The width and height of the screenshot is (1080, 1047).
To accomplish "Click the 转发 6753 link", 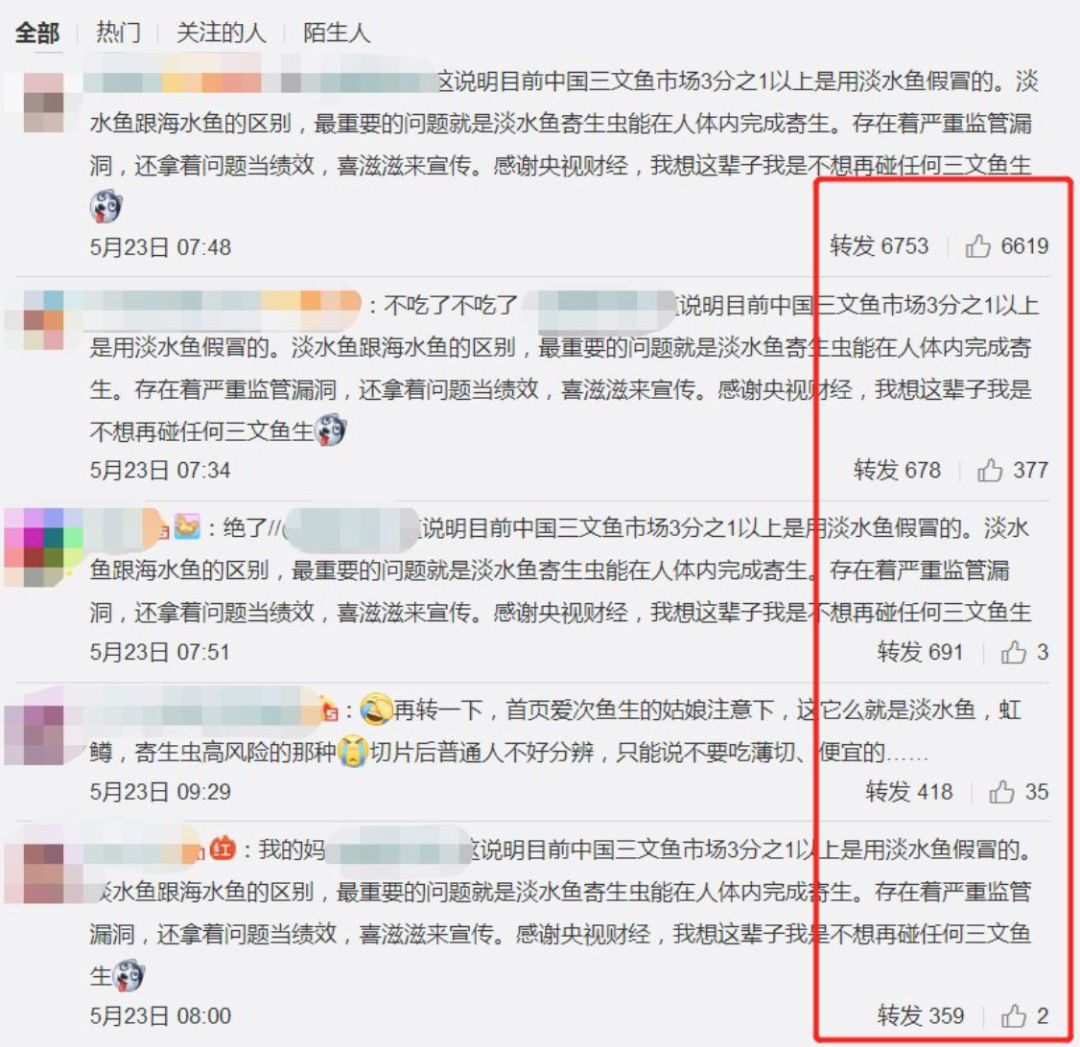I will pos(880,246).
